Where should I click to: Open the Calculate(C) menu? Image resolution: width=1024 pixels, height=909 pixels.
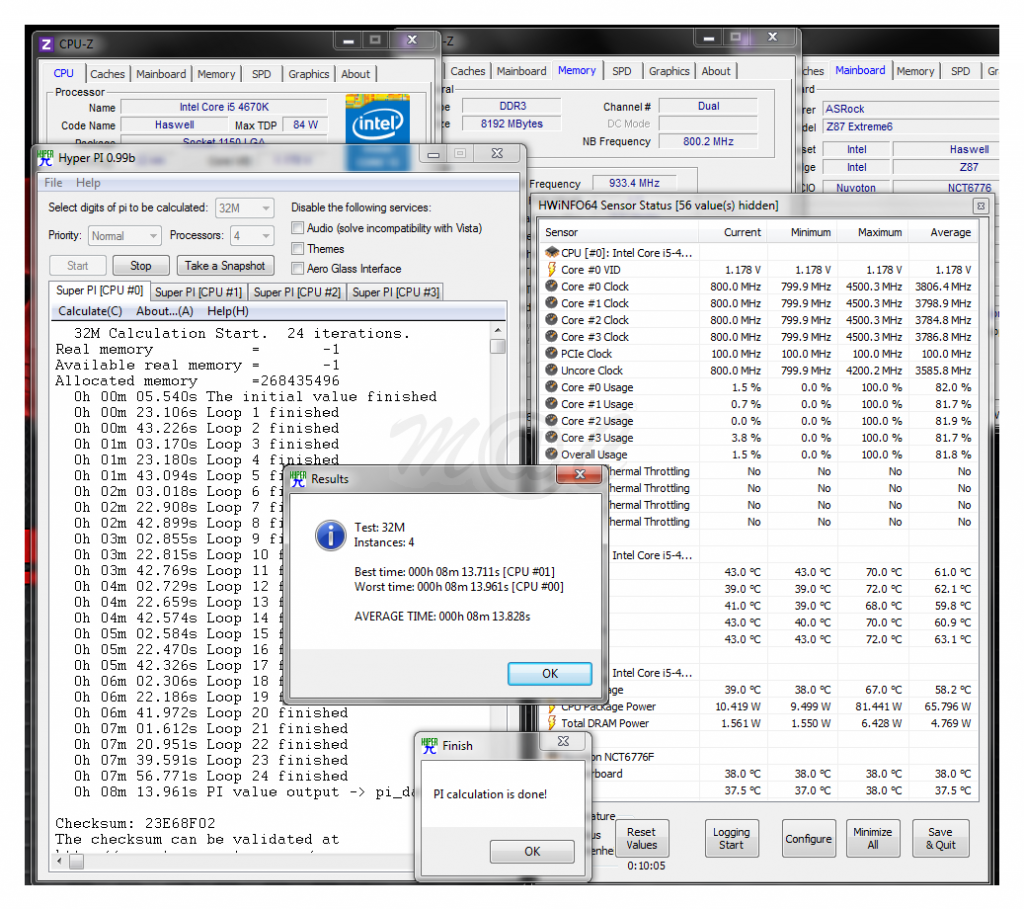coord(90,311)
